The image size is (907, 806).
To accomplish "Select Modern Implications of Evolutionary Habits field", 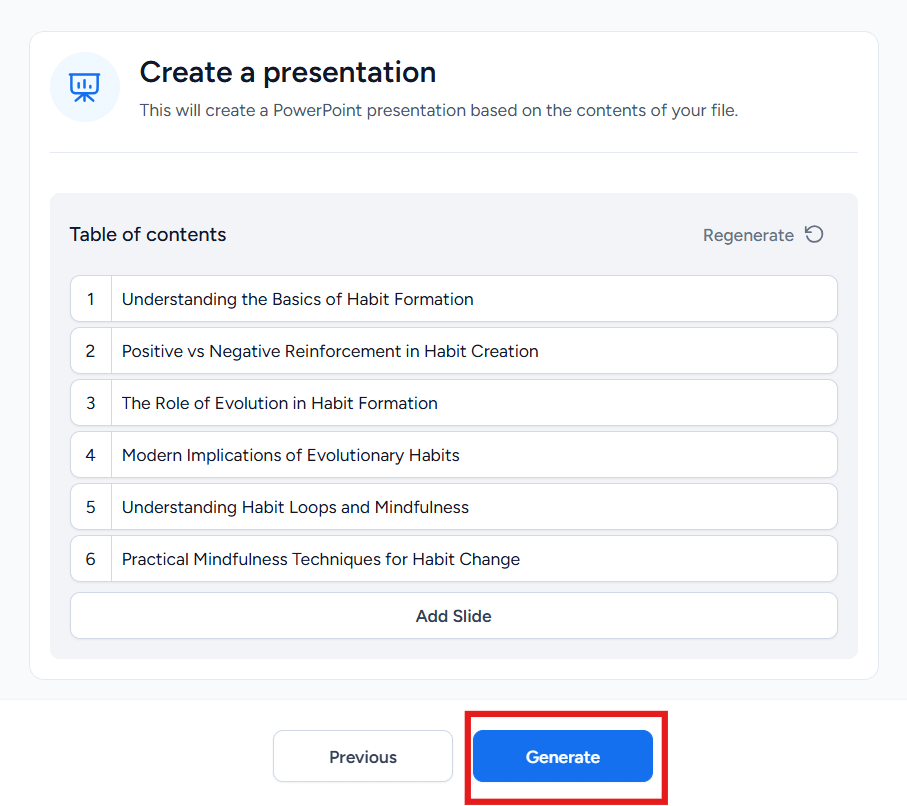I will pyautogui.click(x=474, y=455).
